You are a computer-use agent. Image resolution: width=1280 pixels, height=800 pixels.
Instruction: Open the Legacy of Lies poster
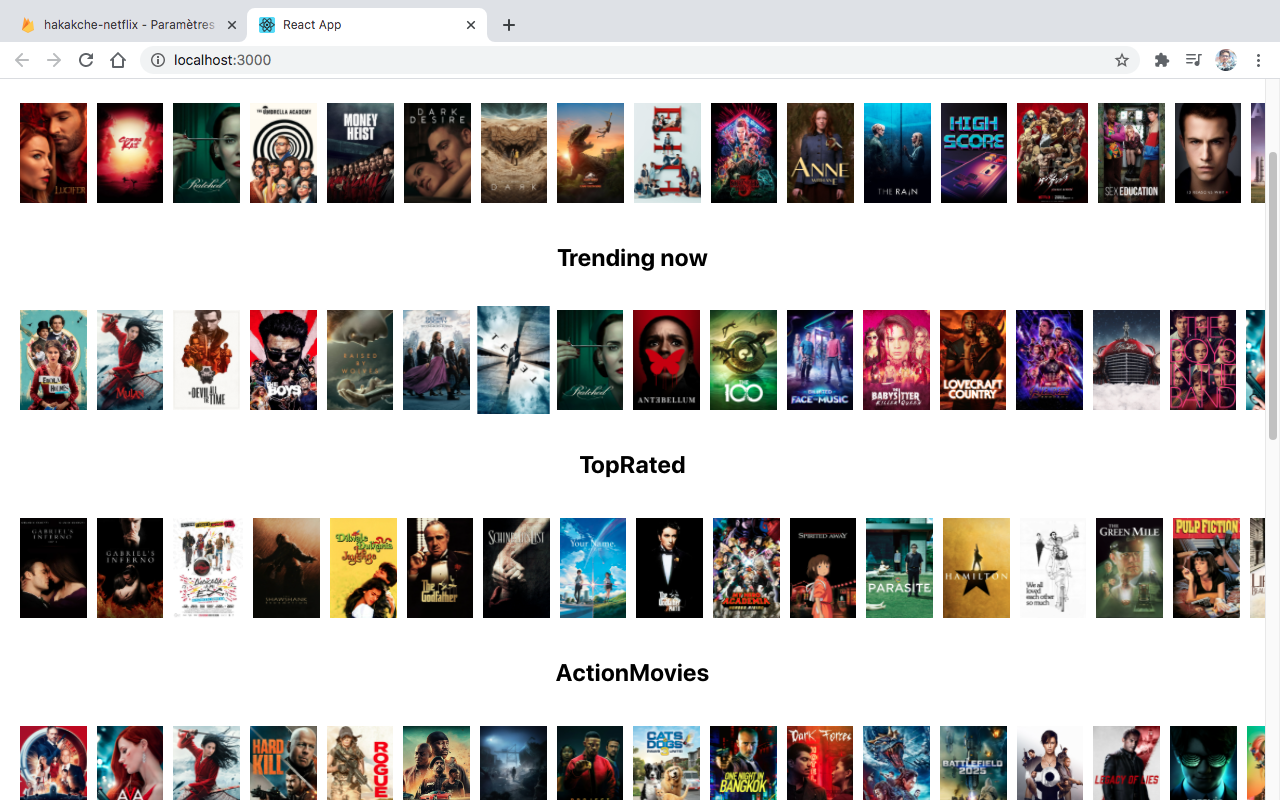coord(1126,763)
